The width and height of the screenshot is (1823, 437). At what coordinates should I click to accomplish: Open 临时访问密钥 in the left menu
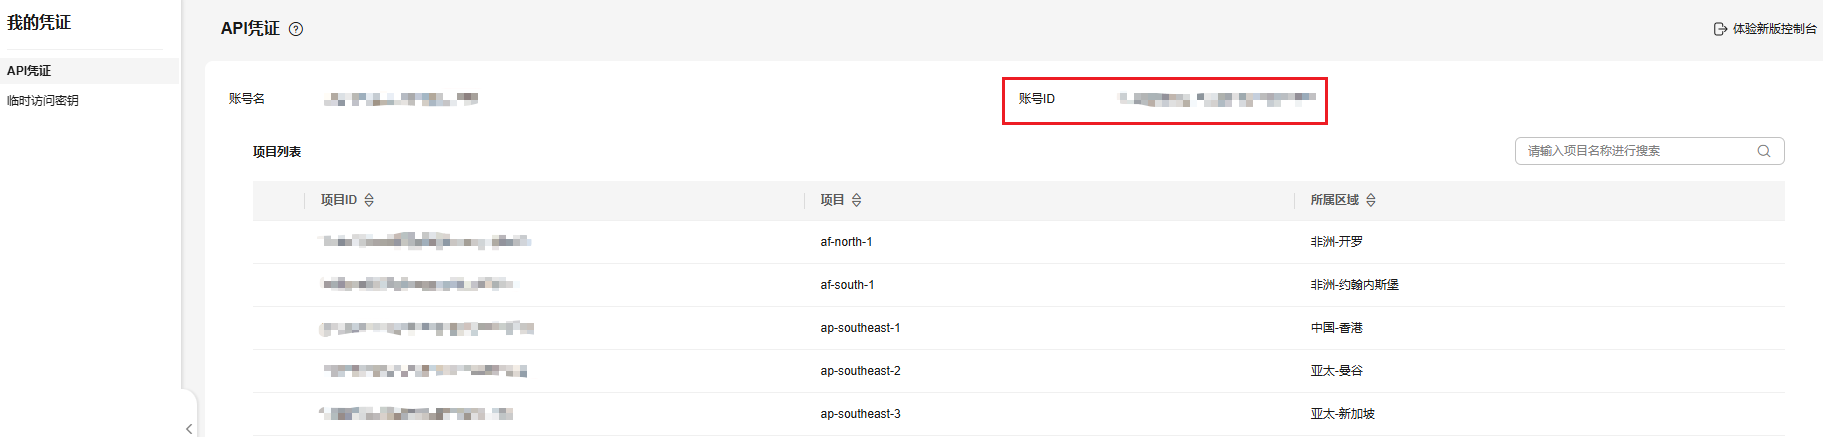click(x=42, y=101)
